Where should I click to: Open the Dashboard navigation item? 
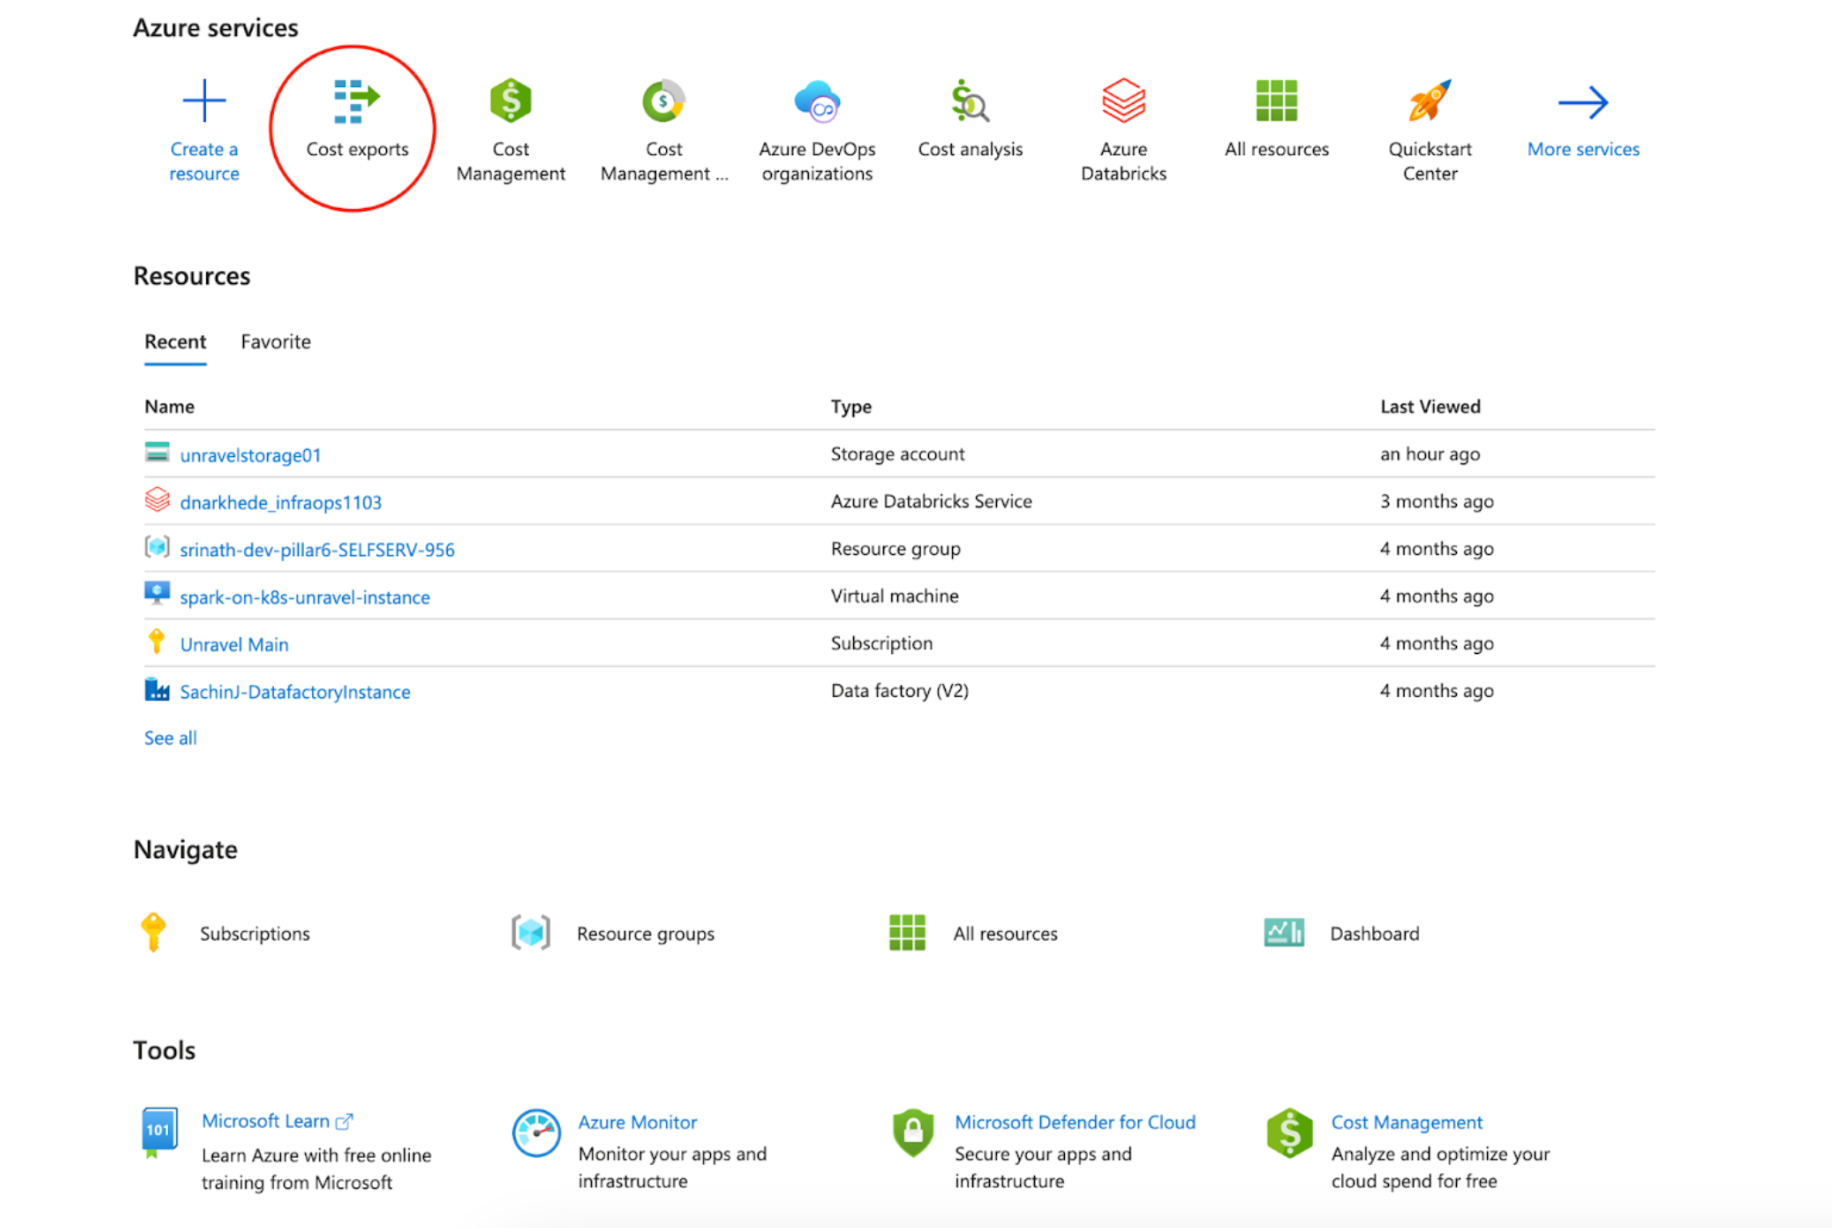(x=1373, y=933)
